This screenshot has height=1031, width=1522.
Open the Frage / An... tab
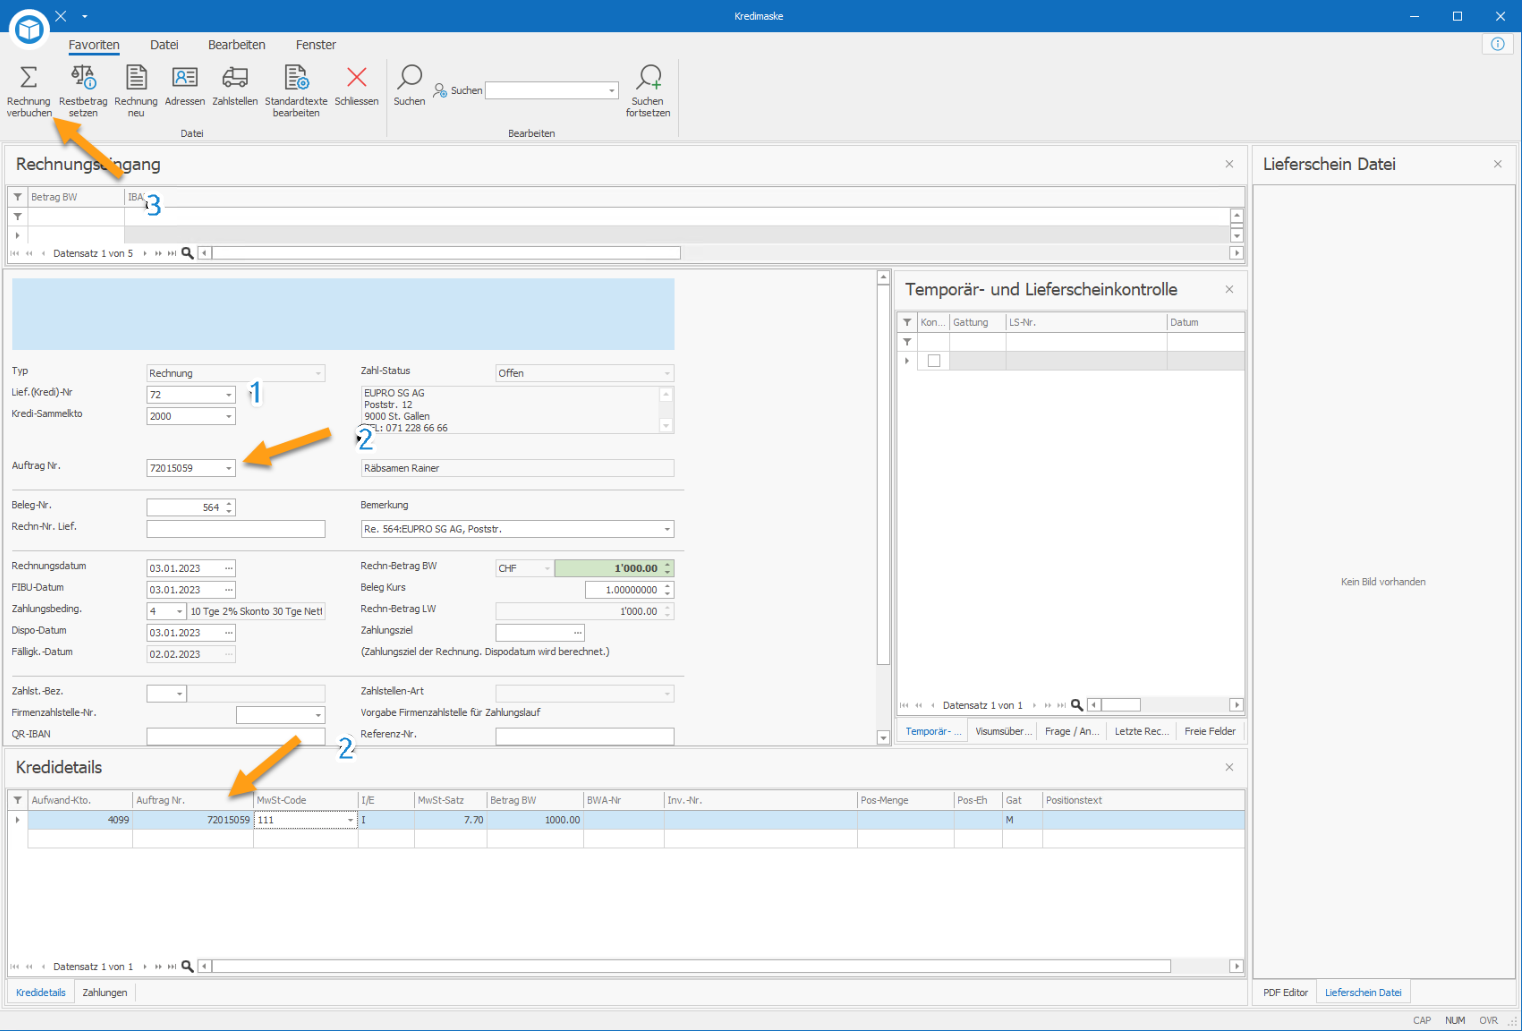pyautogui.click(x=1072, y=731)
